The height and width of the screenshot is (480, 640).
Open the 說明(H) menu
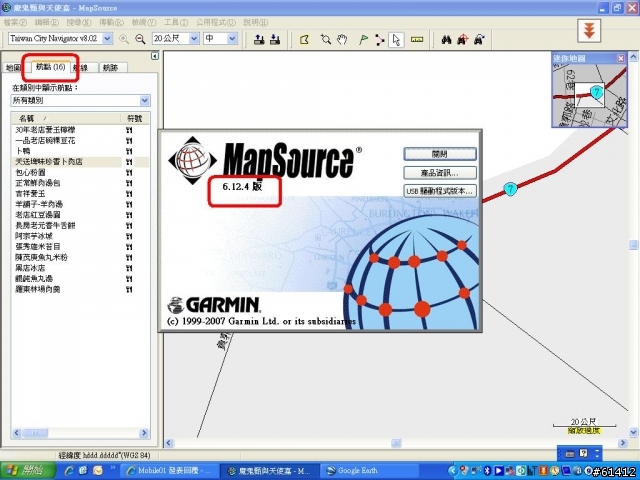pyautogui.click(x=256, y=22)
